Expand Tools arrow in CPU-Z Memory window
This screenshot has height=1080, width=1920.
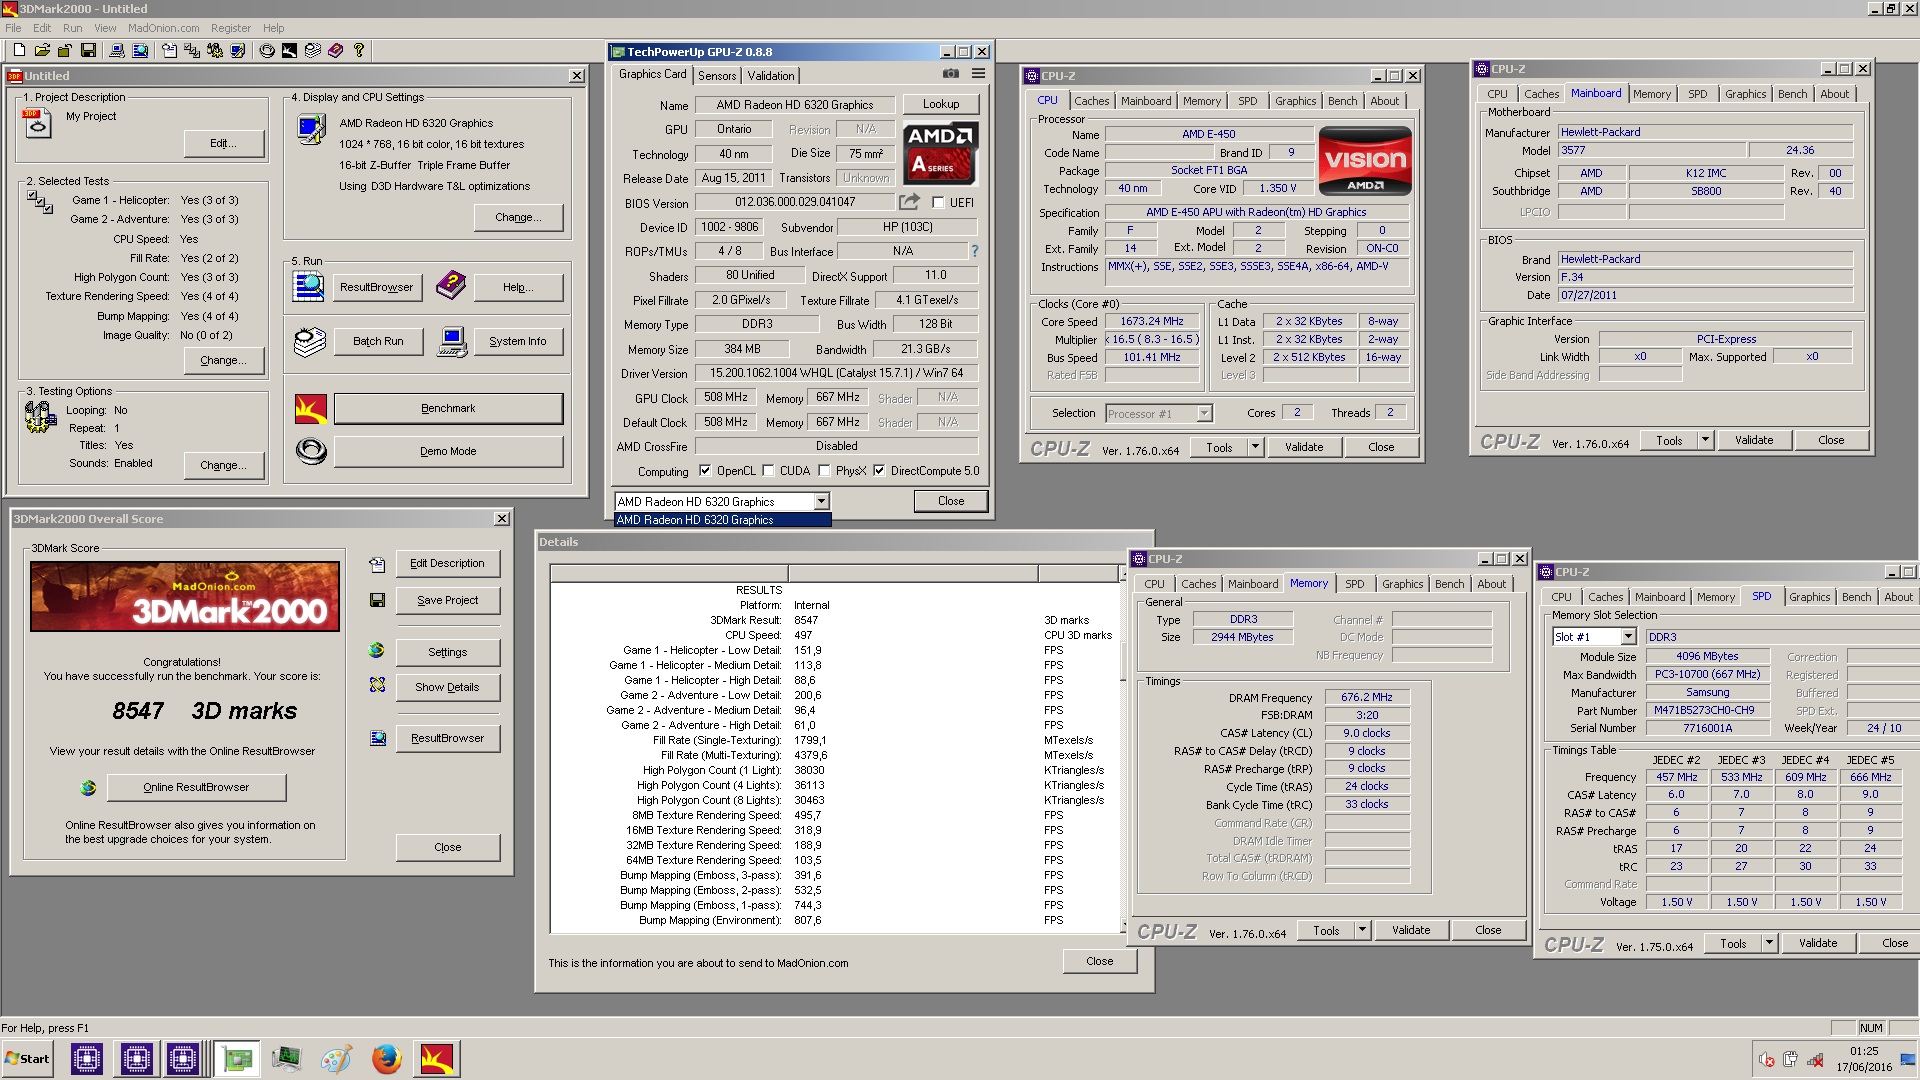point(1362,930)
